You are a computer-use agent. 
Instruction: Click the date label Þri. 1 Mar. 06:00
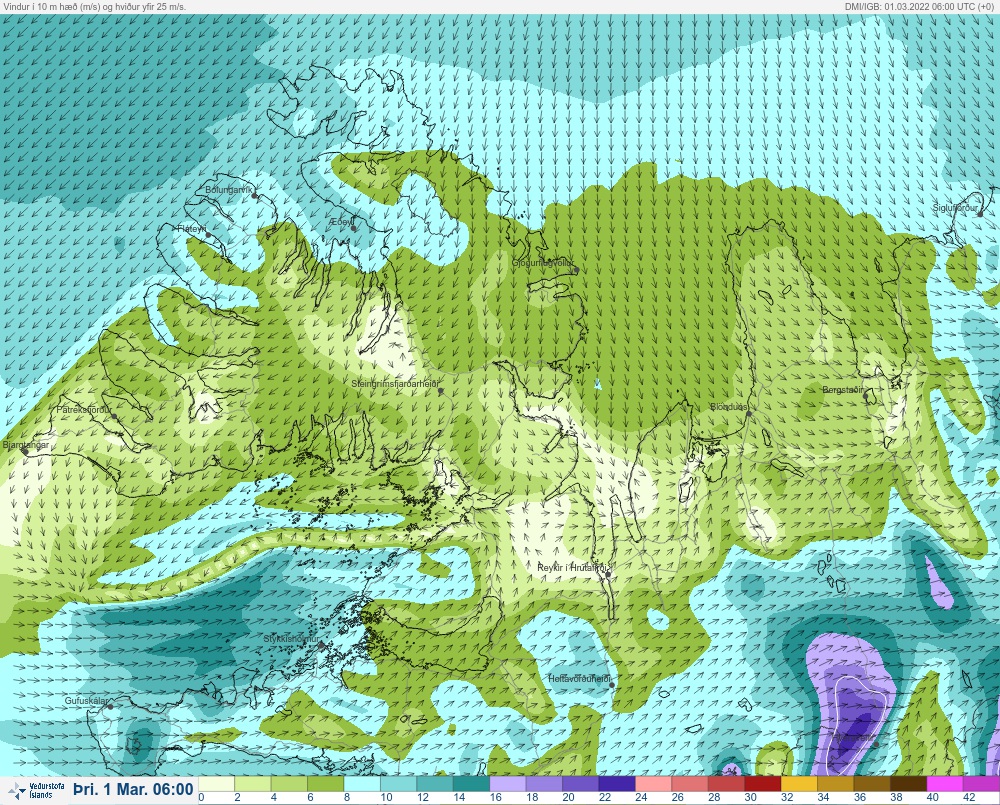(x=133, y=790)
